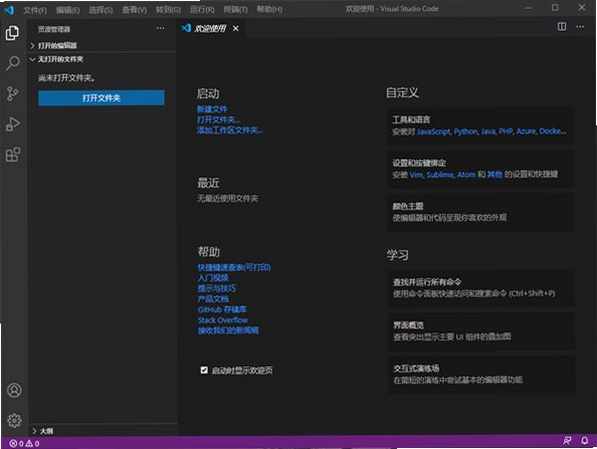The width and height of the screenshot is (597, 449).
Task: Open the GitHub 存储库 link
Action: (222, 309)
